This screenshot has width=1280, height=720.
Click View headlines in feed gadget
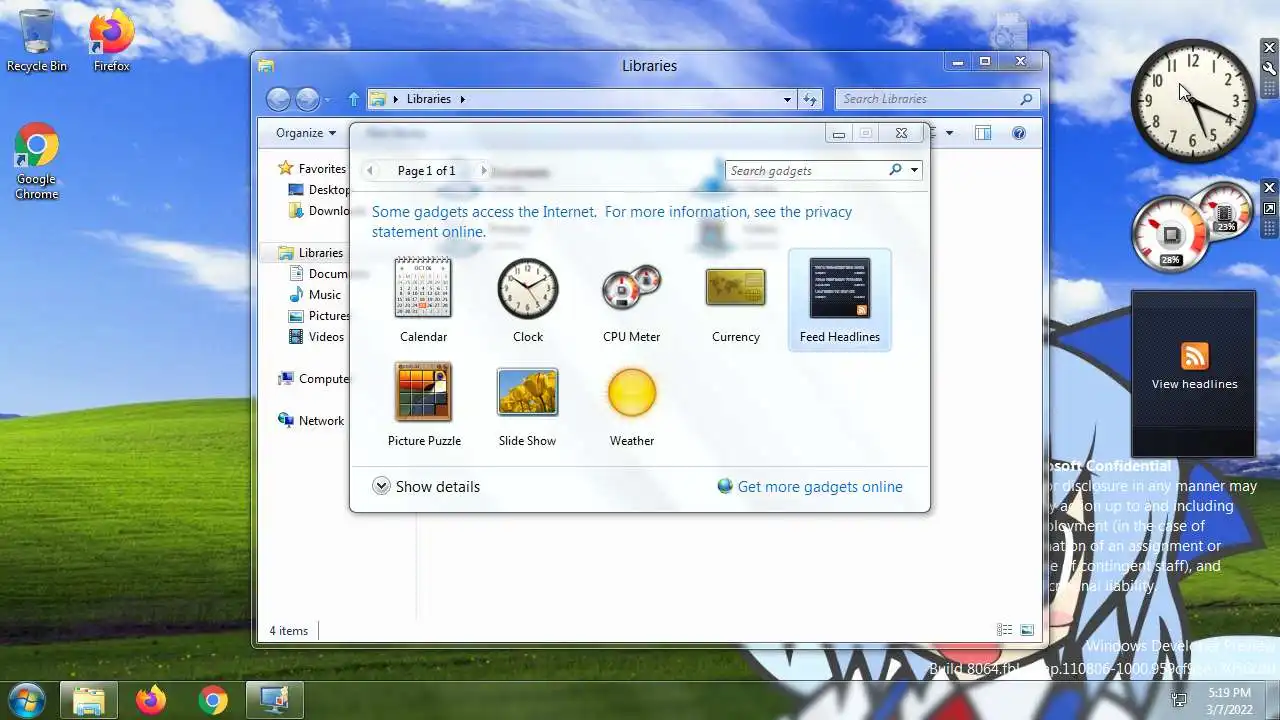point(1194,384)
